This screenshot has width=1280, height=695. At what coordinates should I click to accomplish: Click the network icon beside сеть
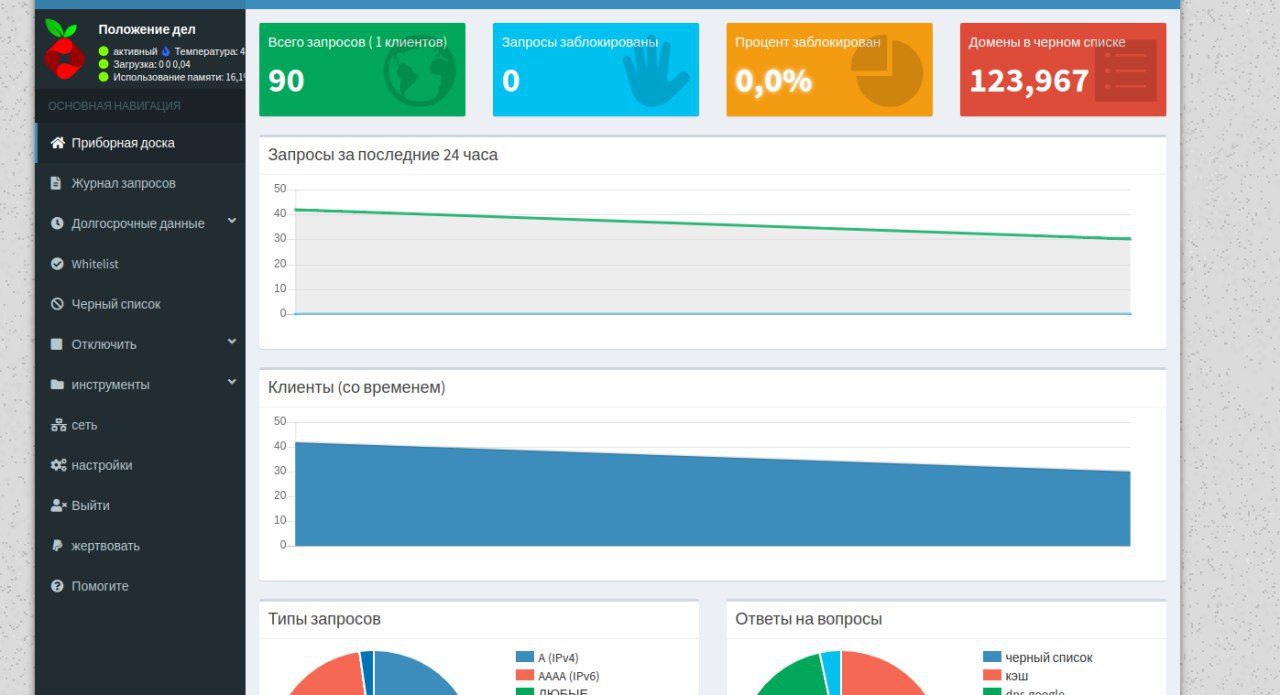point(58,425)
